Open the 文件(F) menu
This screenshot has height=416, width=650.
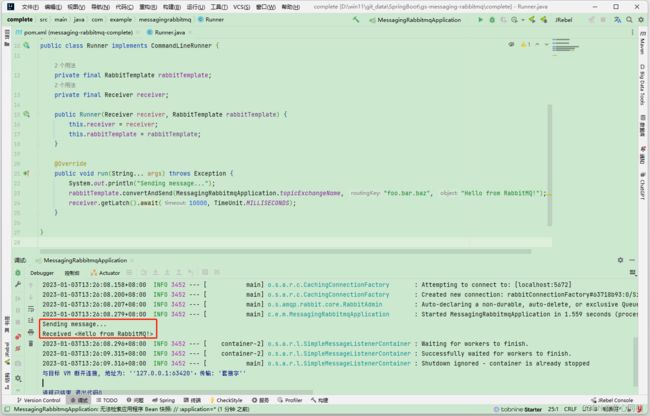pyautogui.click(x=30, y=7)
